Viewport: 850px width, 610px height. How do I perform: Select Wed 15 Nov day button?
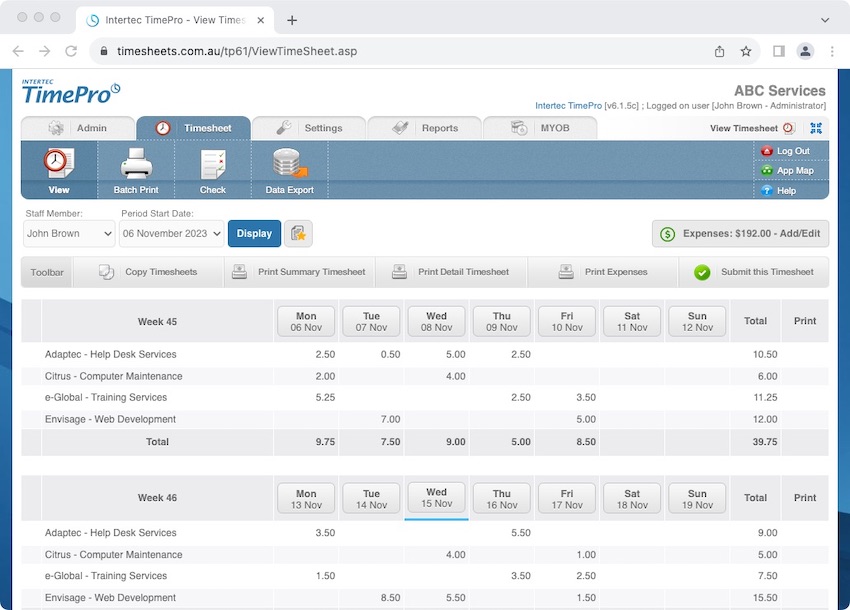tap(436, 497)
